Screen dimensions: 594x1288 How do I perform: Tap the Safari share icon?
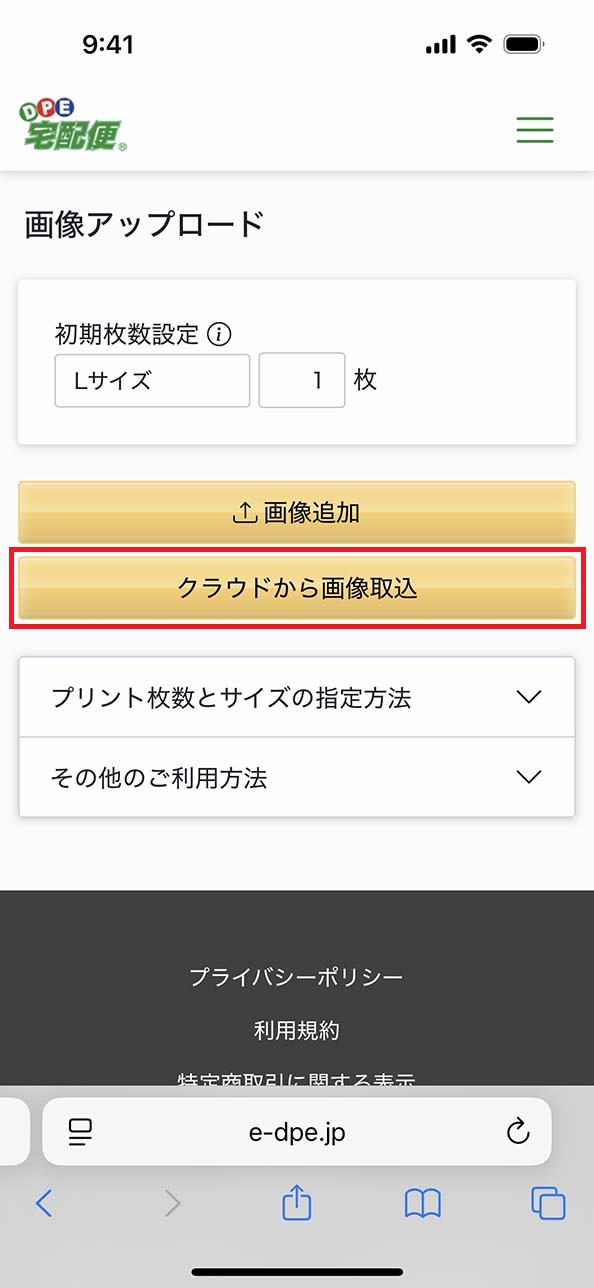pos(296,1203)
